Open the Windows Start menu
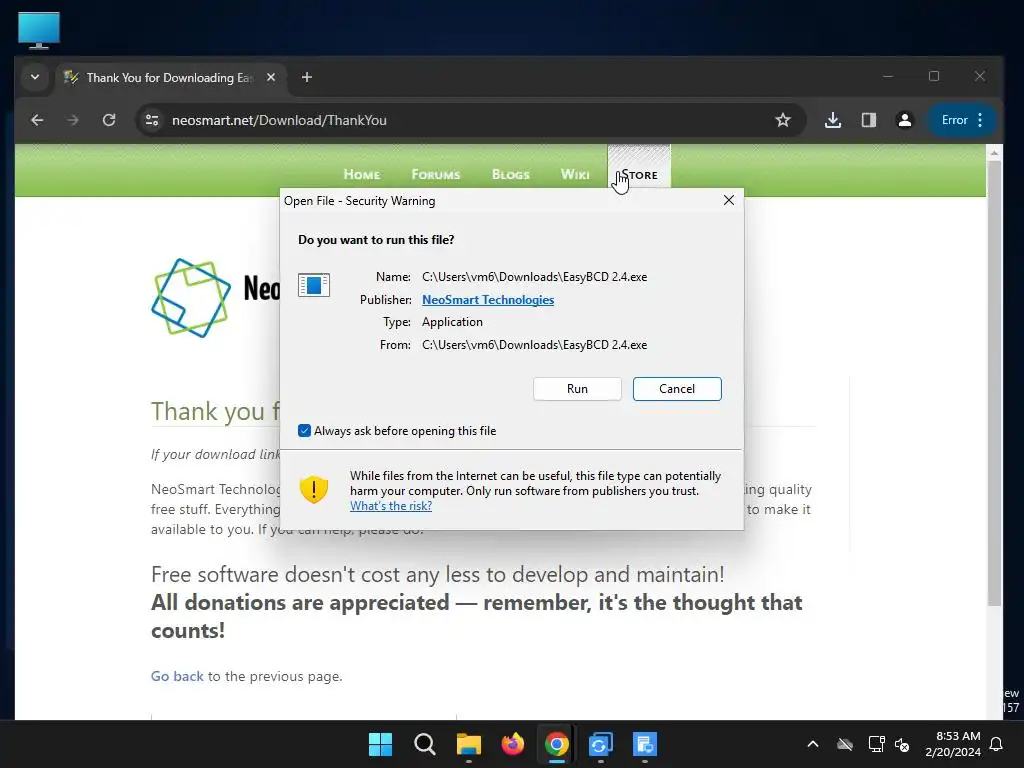The image size is (1024, 768). pos(380,744)
